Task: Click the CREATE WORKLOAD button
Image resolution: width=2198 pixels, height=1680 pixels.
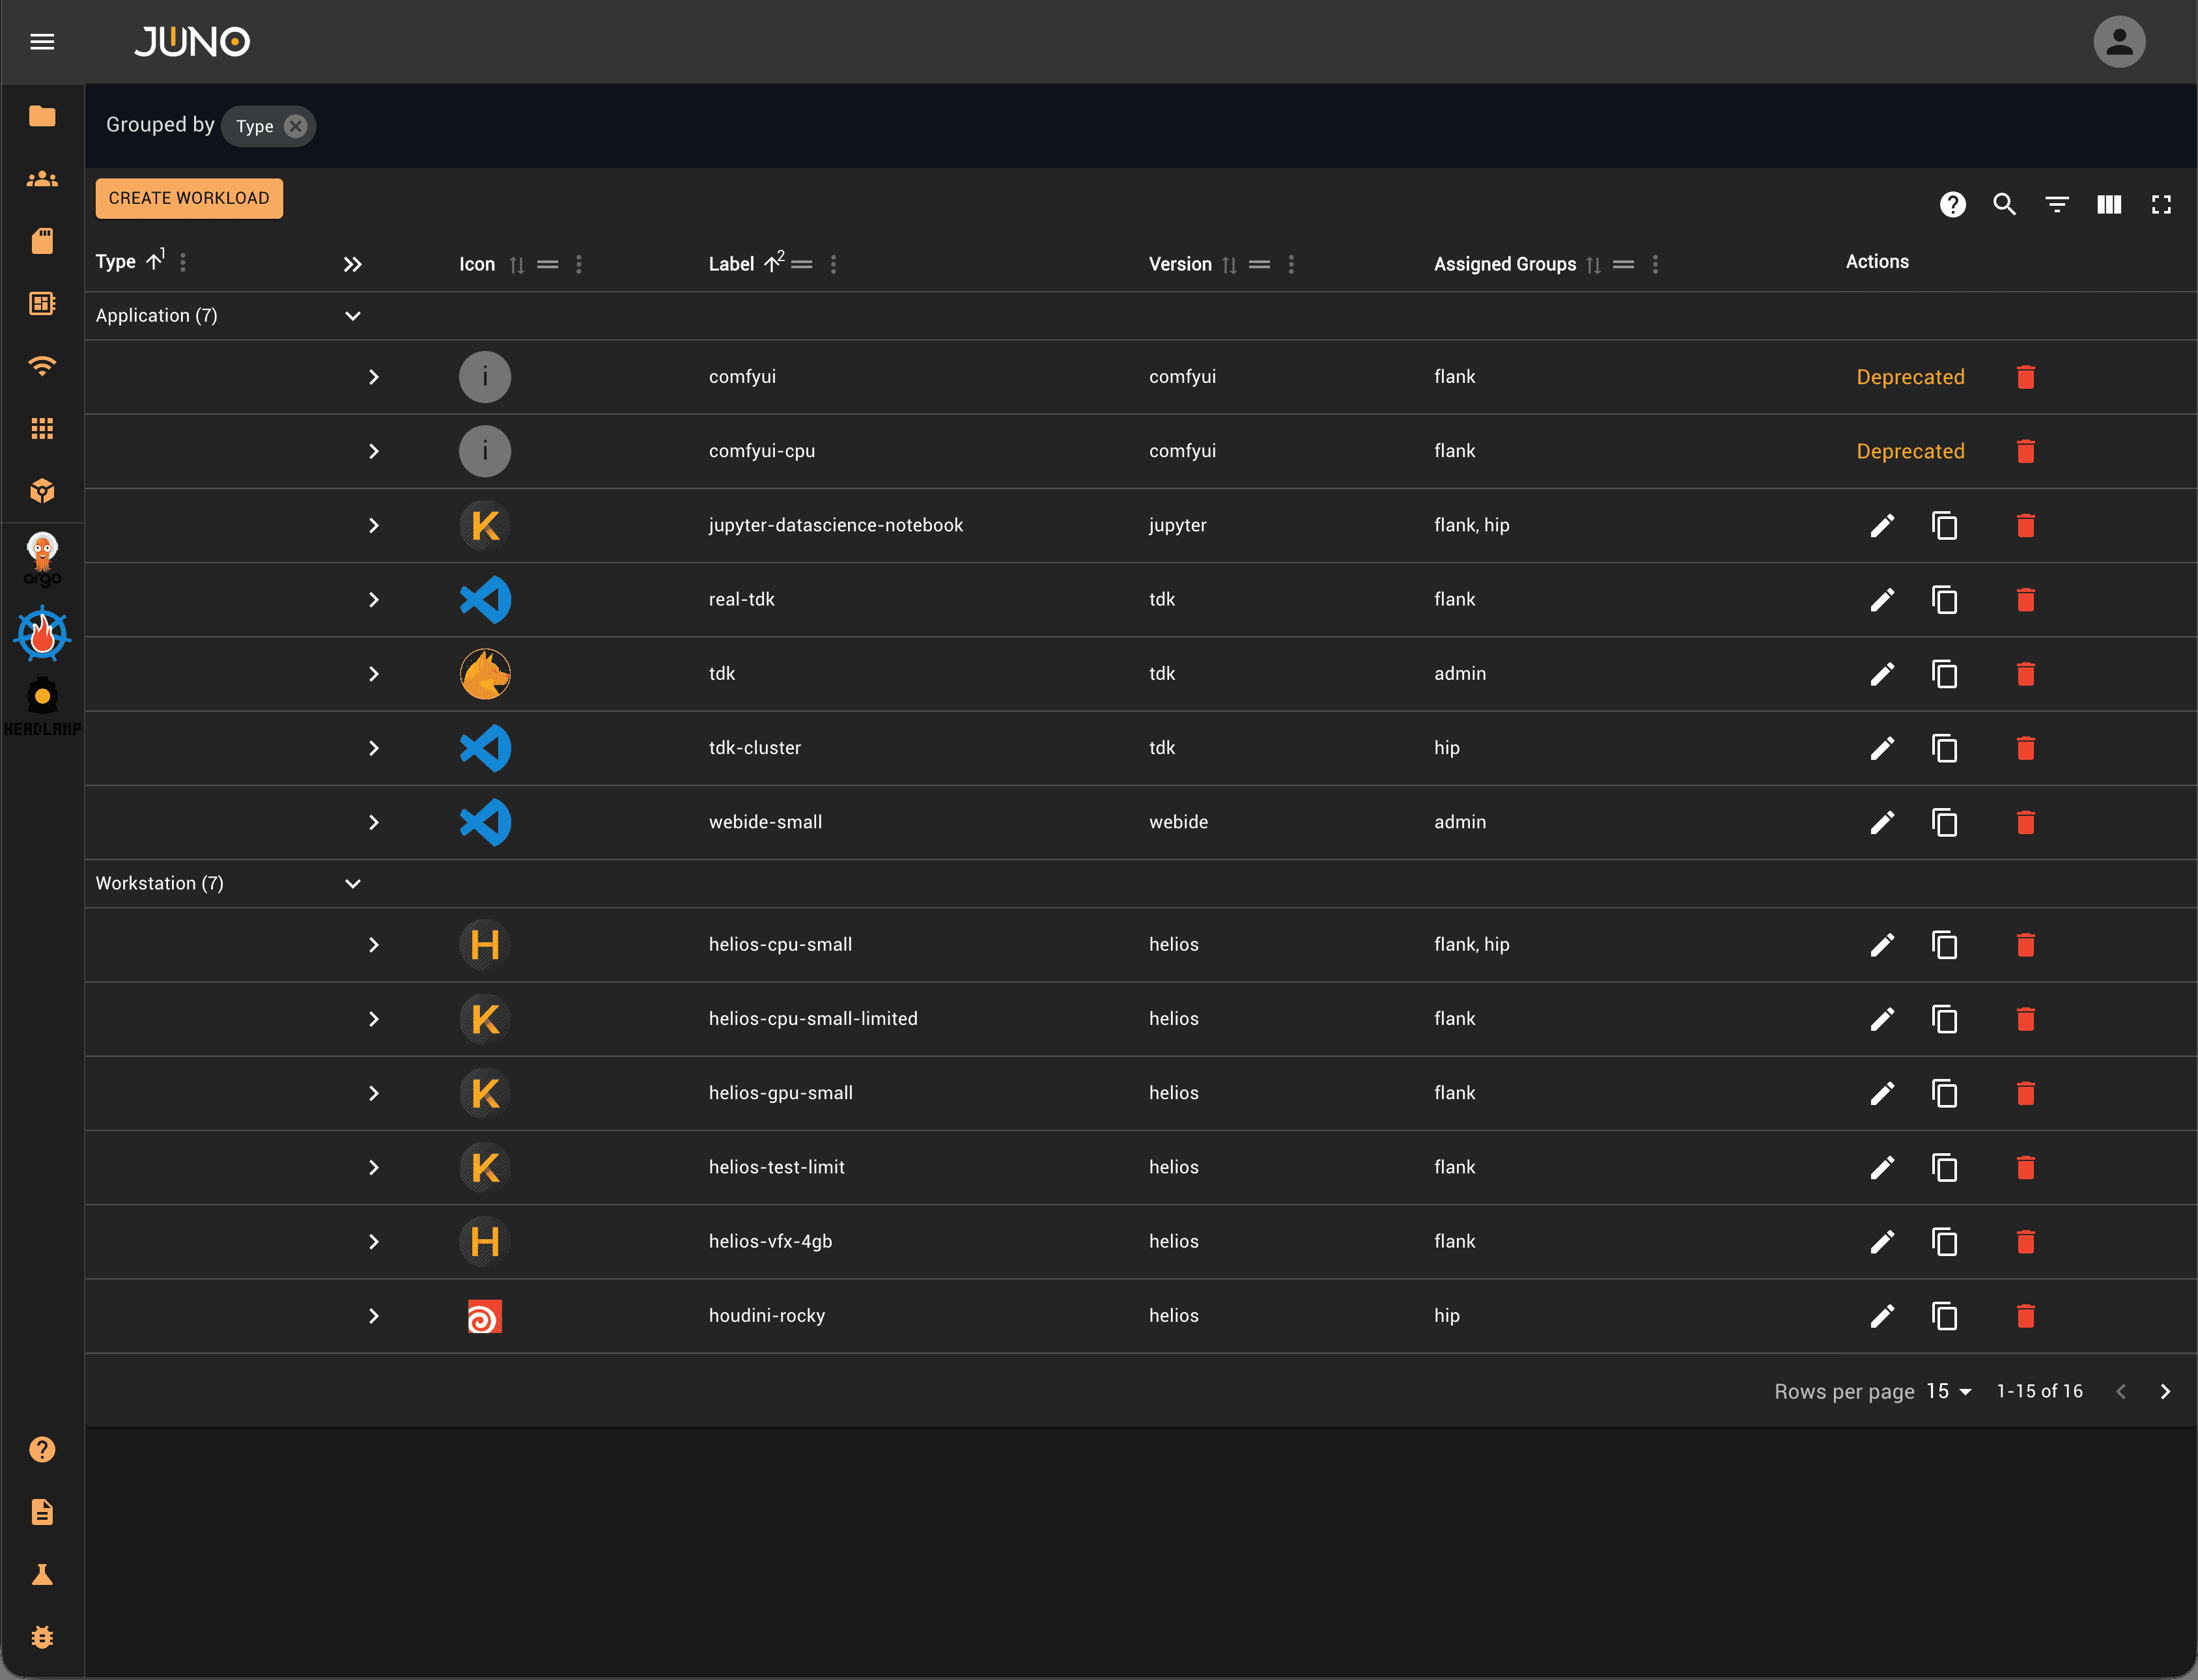Action: 189,198
